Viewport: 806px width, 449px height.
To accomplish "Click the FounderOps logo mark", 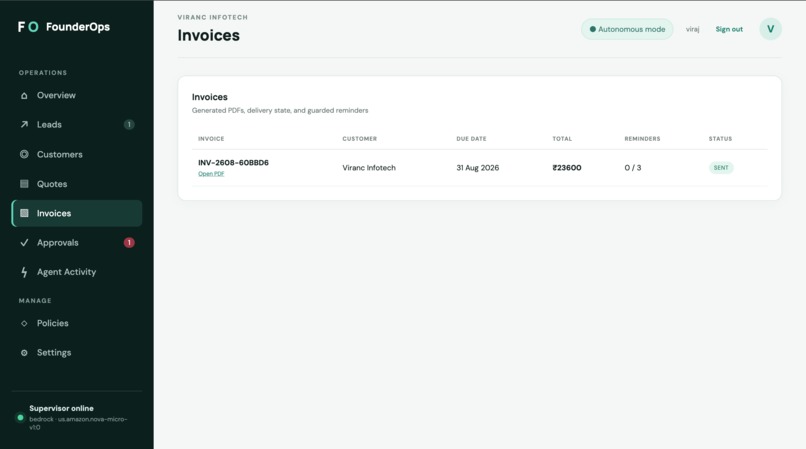I will coord(28,27).
